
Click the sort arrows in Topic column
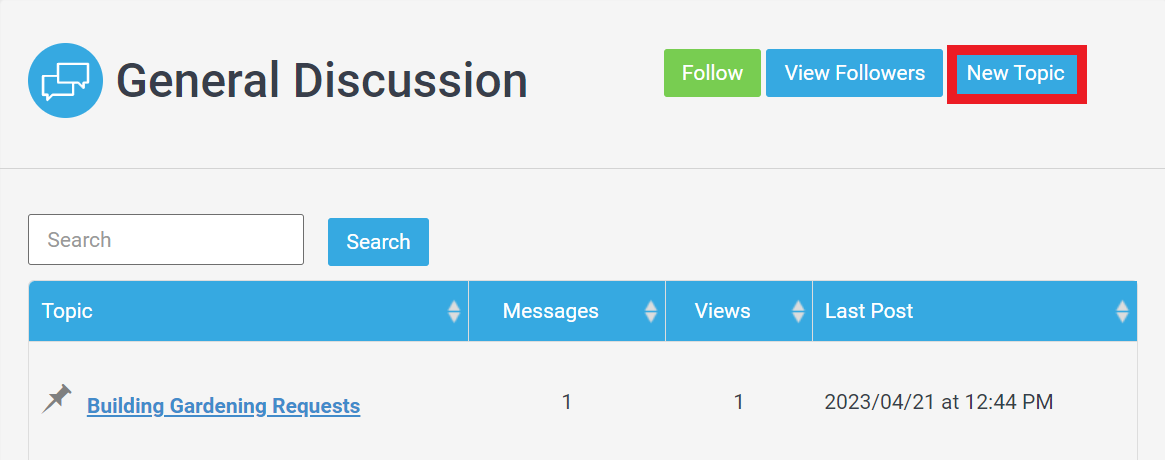(x=454, y=311)
